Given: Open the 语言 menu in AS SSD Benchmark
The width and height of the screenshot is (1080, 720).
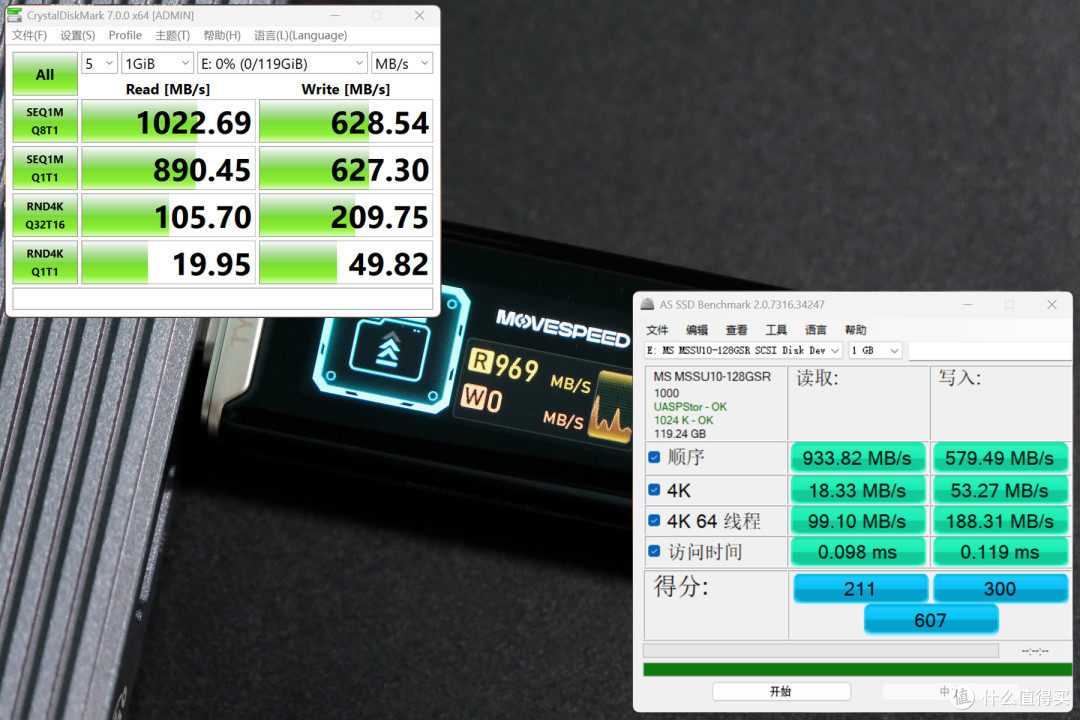Looking at the screenshot, I should (816, 330).
